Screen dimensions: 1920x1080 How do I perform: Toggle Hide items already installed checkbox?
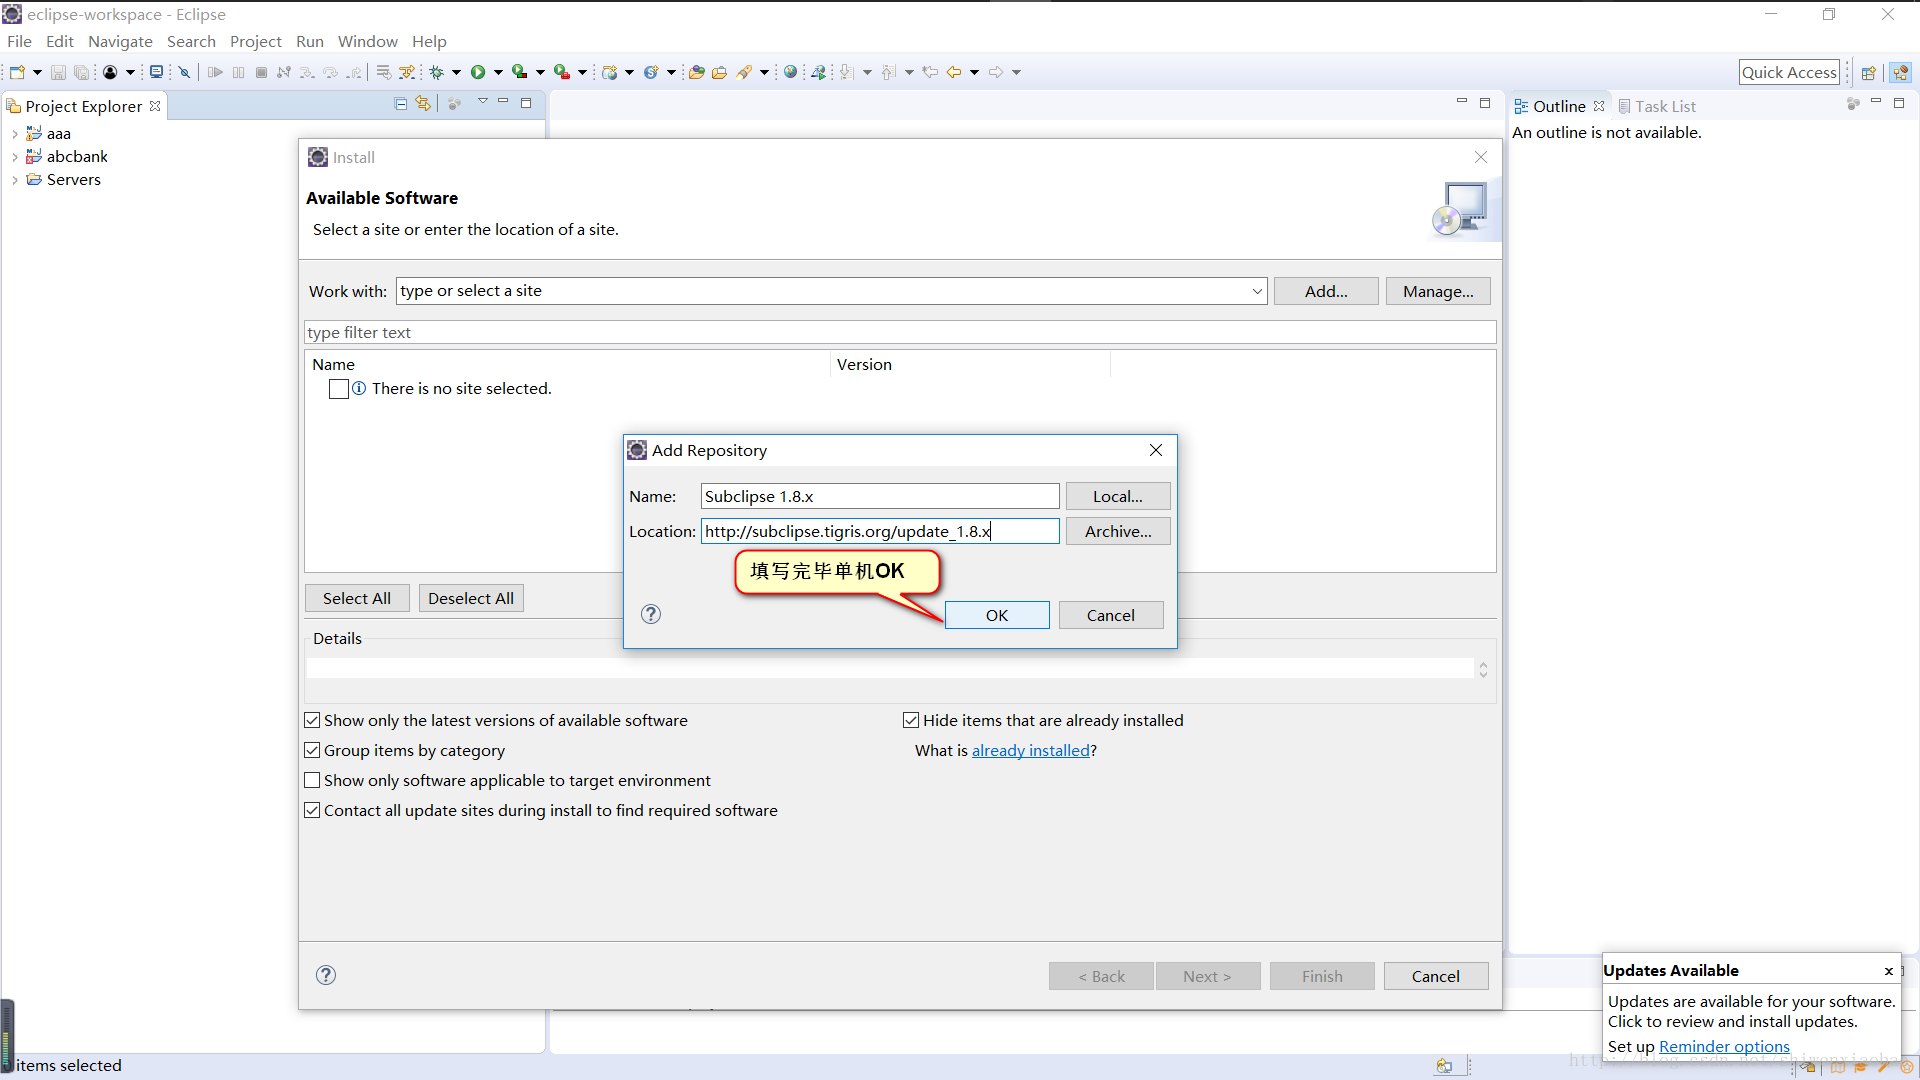tap(911, 720)
